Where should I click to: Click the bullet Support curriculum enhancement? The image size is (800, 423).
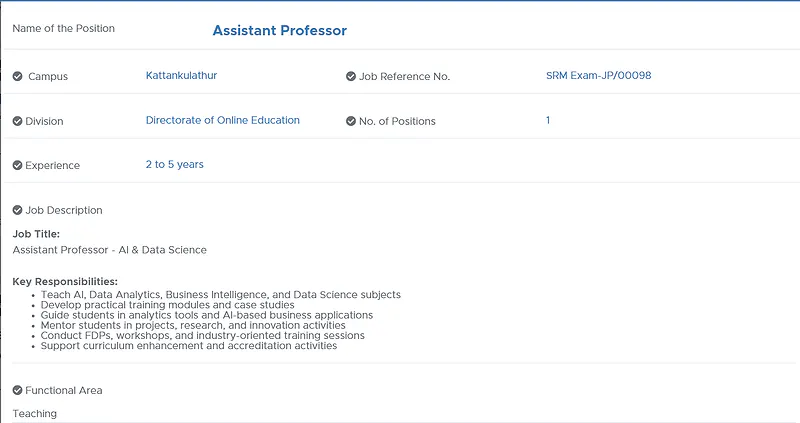pos(189,346)
